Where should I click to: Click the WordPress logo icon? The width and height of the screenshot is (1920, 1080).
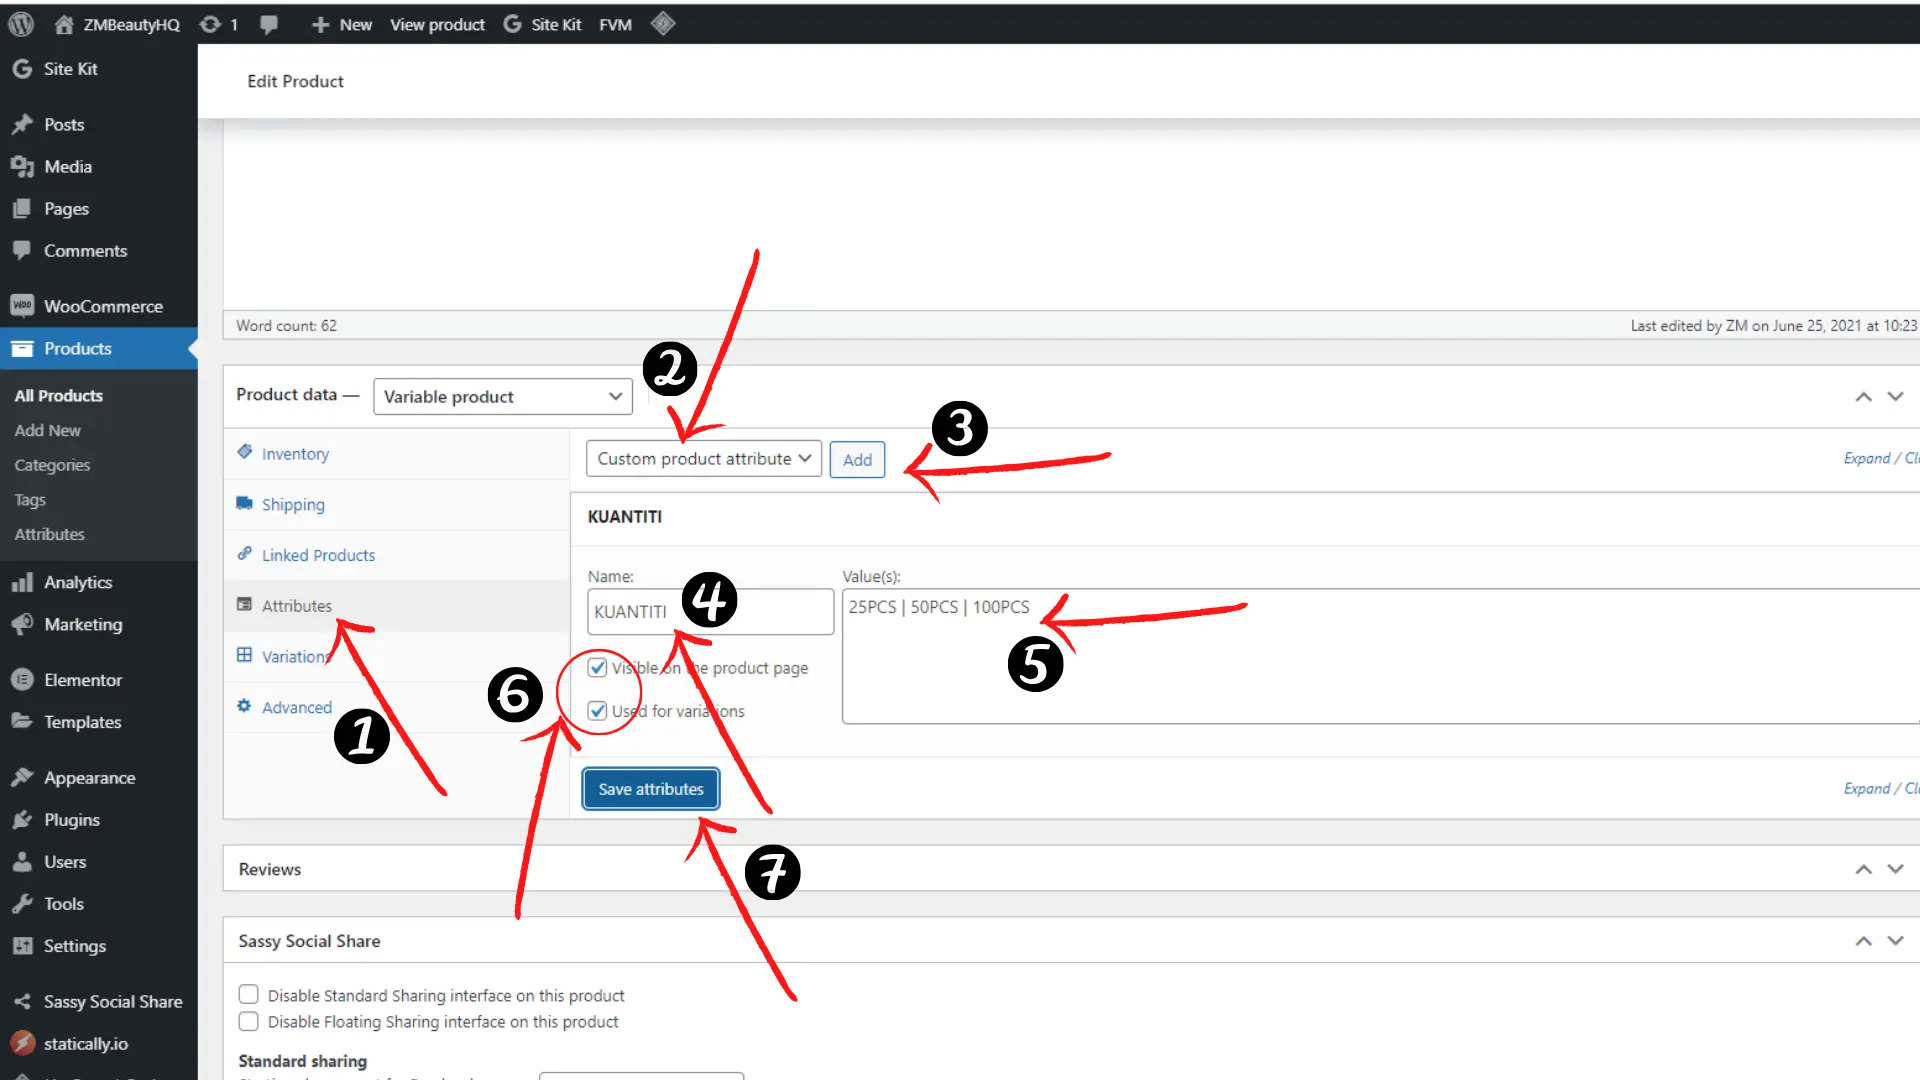(x=21, y=24)
